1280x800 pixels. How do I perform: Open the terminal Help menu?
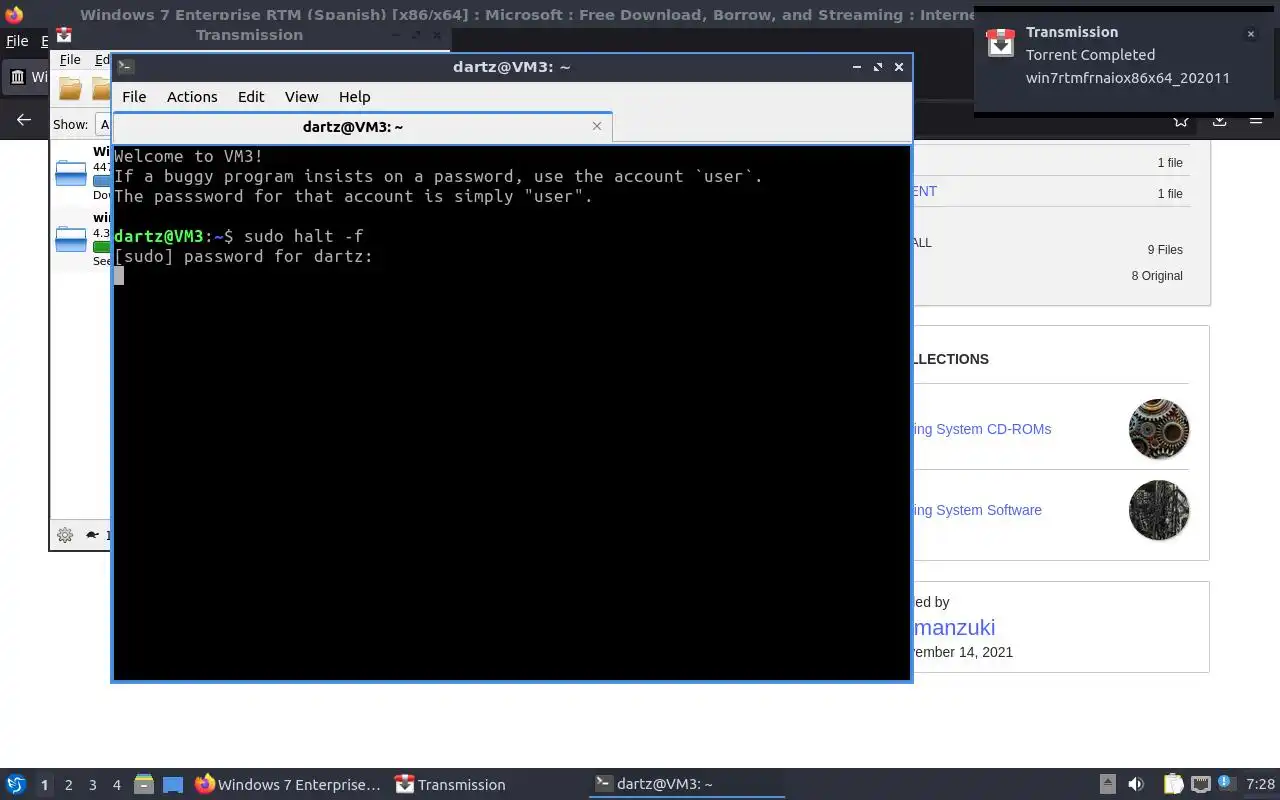(x=354, y=97)
